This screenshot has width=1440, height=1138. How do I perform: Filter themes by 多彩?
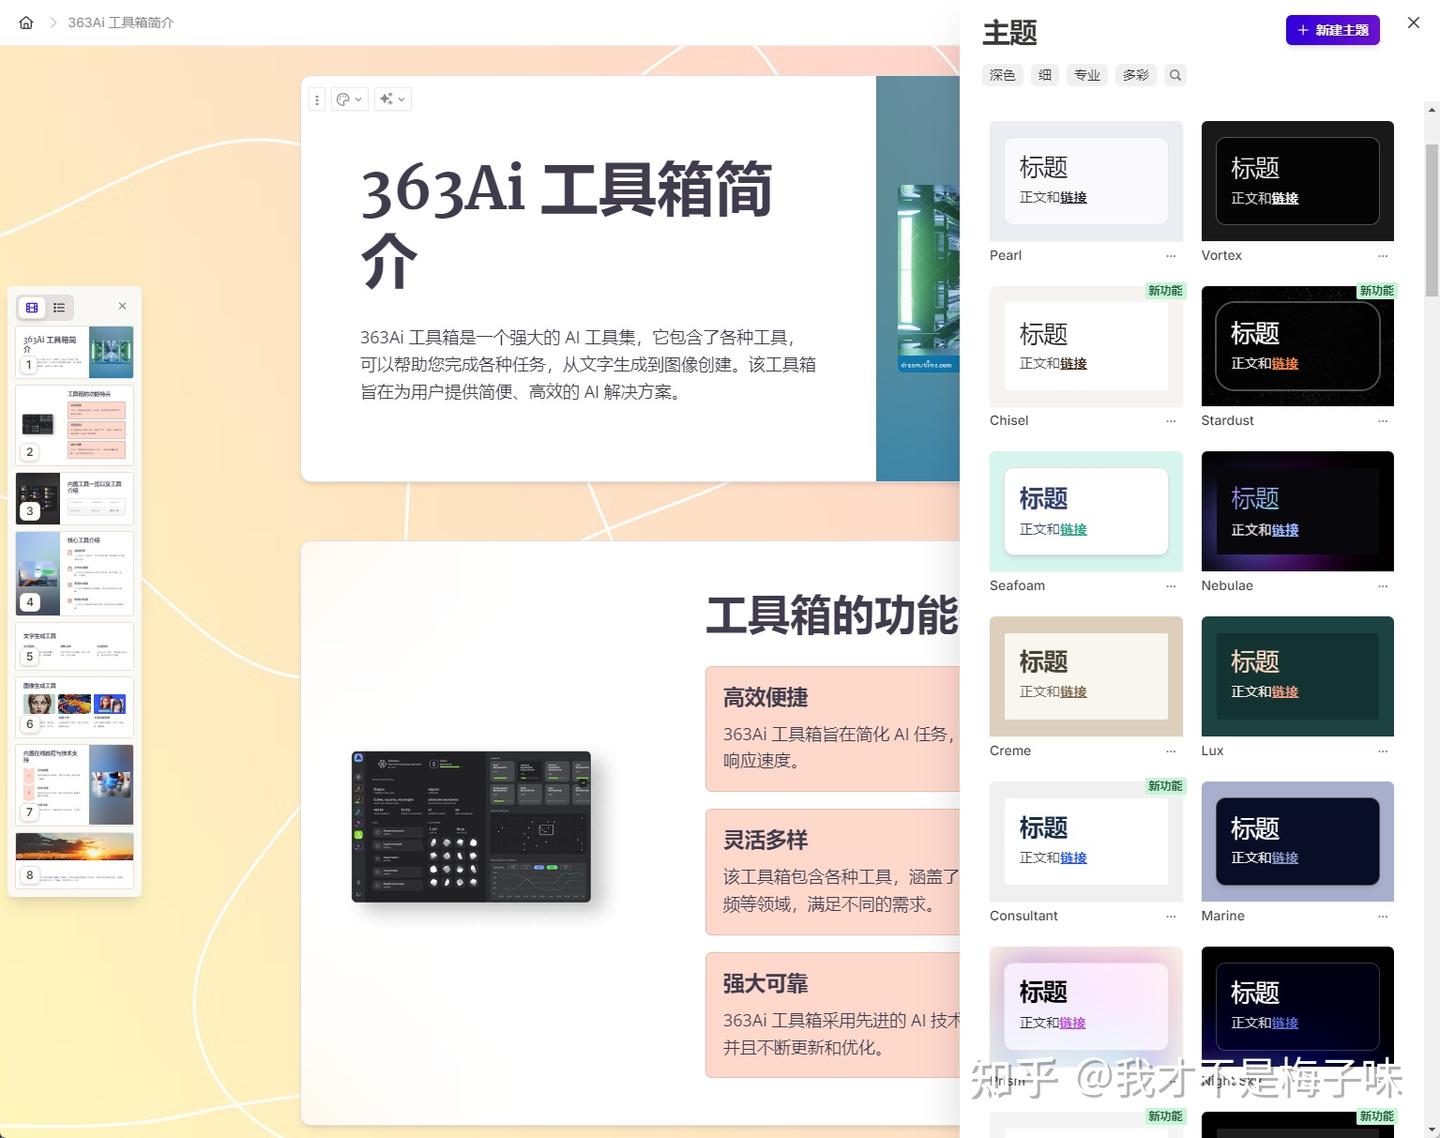(x=1136, y=75)
